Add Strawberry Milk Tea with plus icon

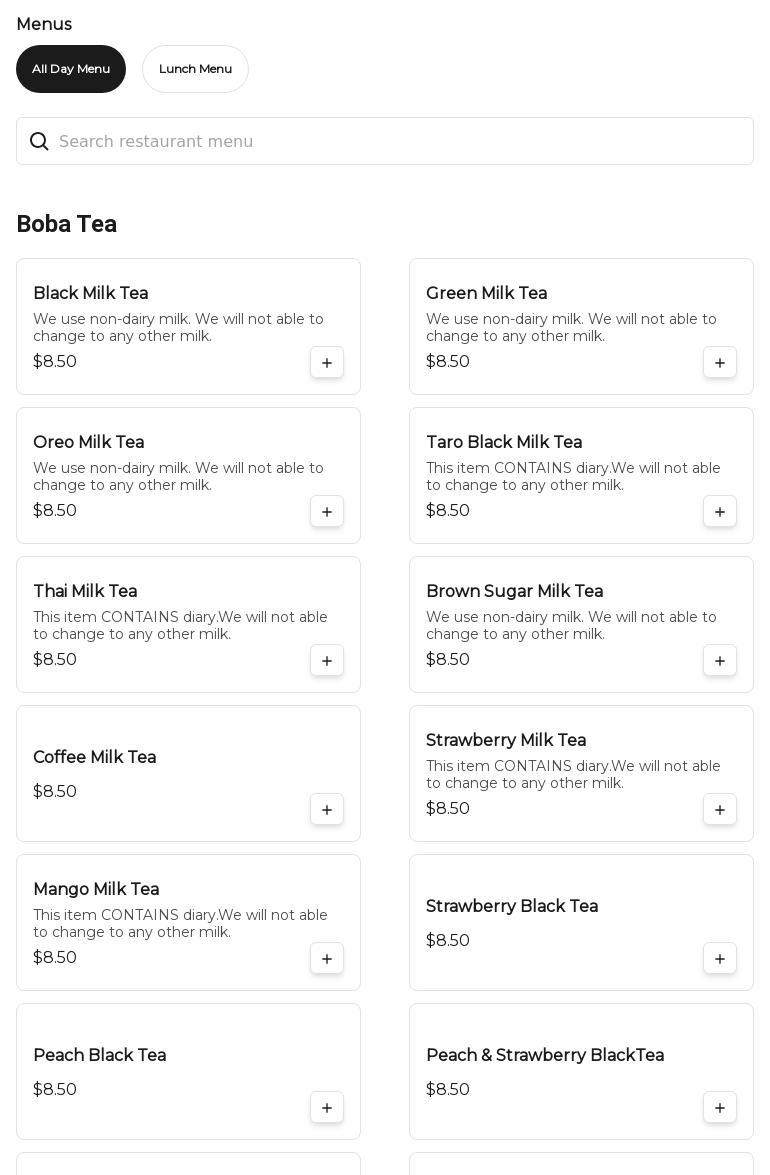(x=720, y=809)
